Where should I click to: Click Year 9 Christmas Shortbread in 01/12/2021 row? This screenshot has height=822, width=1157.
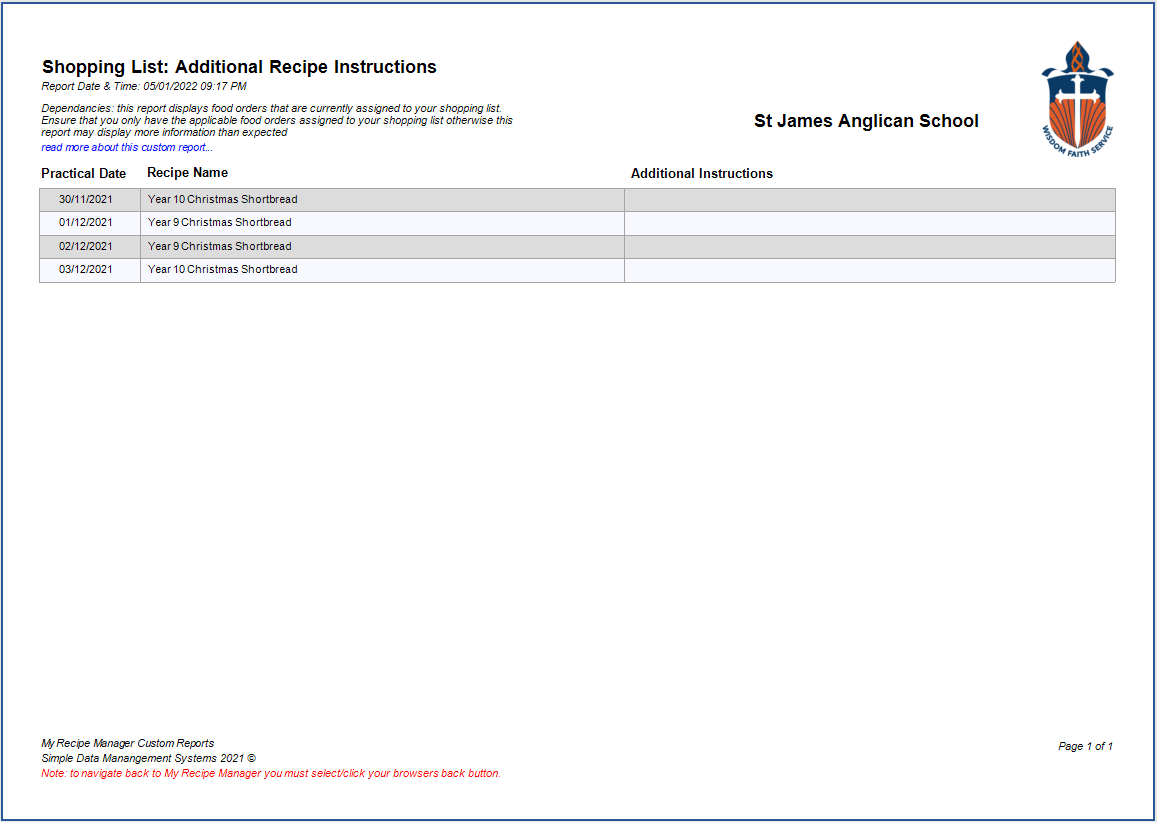tap(219, 223)
